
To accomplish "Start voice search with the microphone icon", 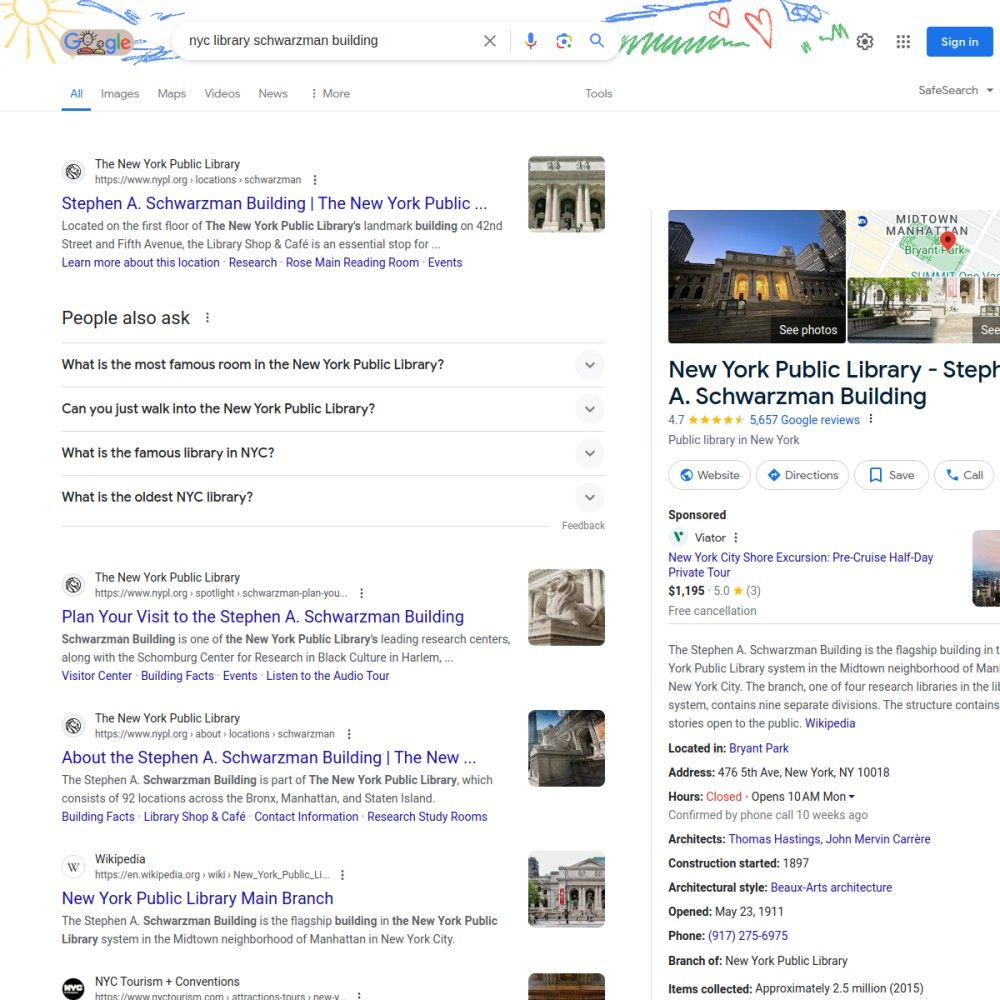I will tap(531, 41).
